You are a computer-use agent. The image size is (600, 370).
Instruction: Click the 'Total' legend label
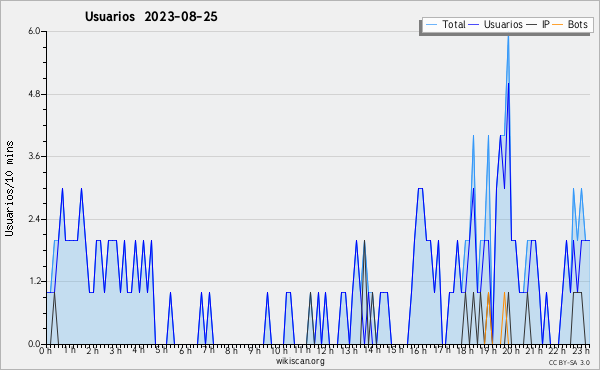point(454,24)
